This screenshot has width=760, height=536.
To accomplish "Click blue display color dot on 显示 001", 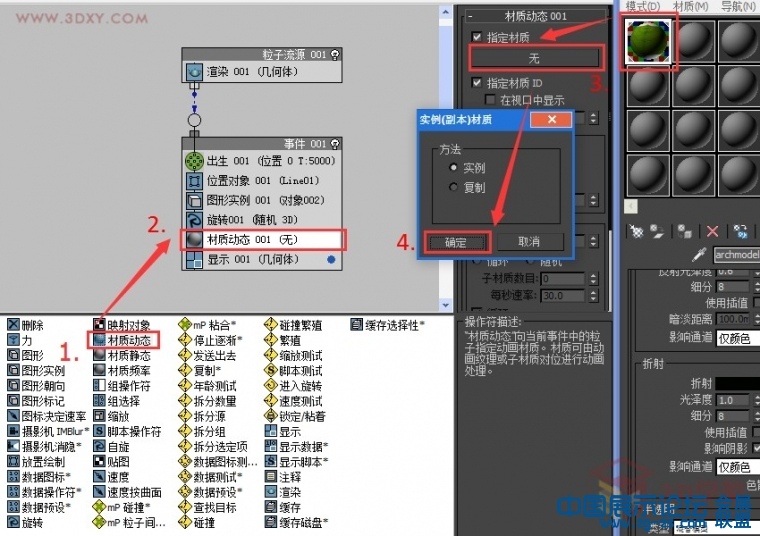I will point(331,260).
